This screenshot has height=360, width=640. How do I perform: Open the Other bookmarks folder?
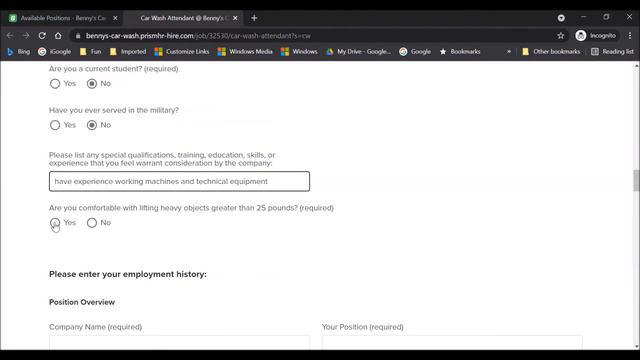tap(551, 51)
